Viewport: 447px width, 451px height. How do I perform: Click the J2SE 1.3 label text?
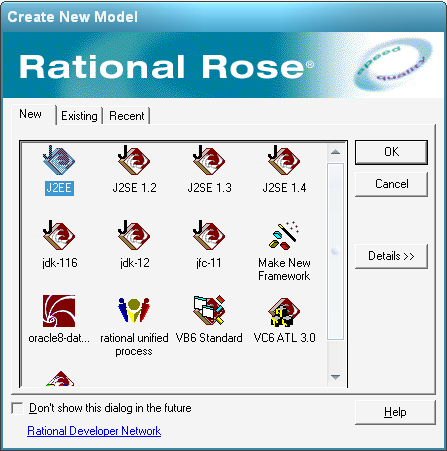coord(209,188)
